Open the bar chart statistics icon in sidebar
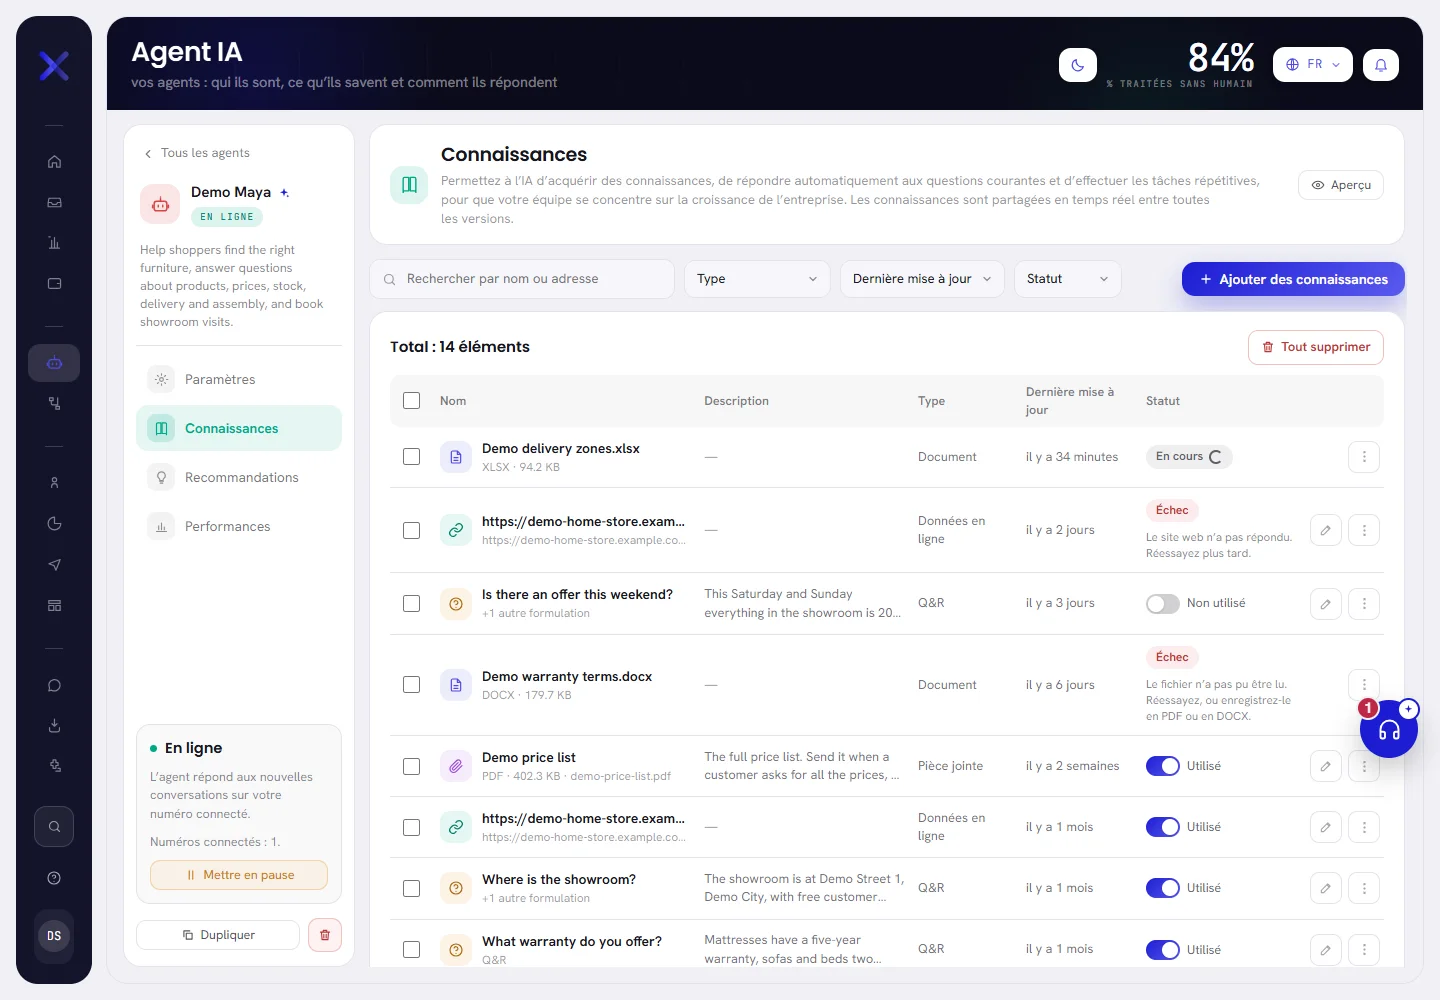Viewport: 1440px width, 1000px height. [54, 243]
